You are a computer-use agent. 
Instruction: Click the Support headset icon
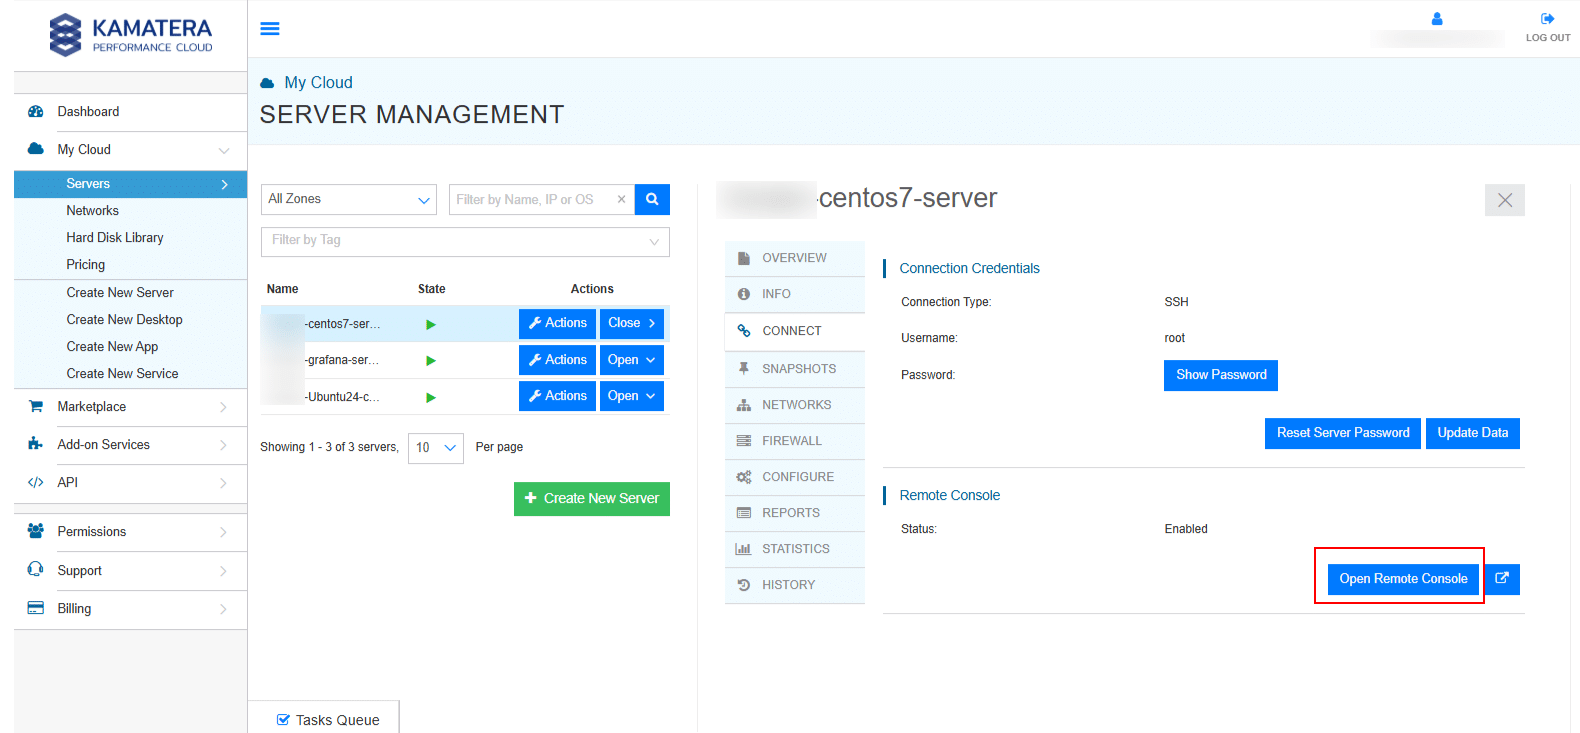click(36, 569)
